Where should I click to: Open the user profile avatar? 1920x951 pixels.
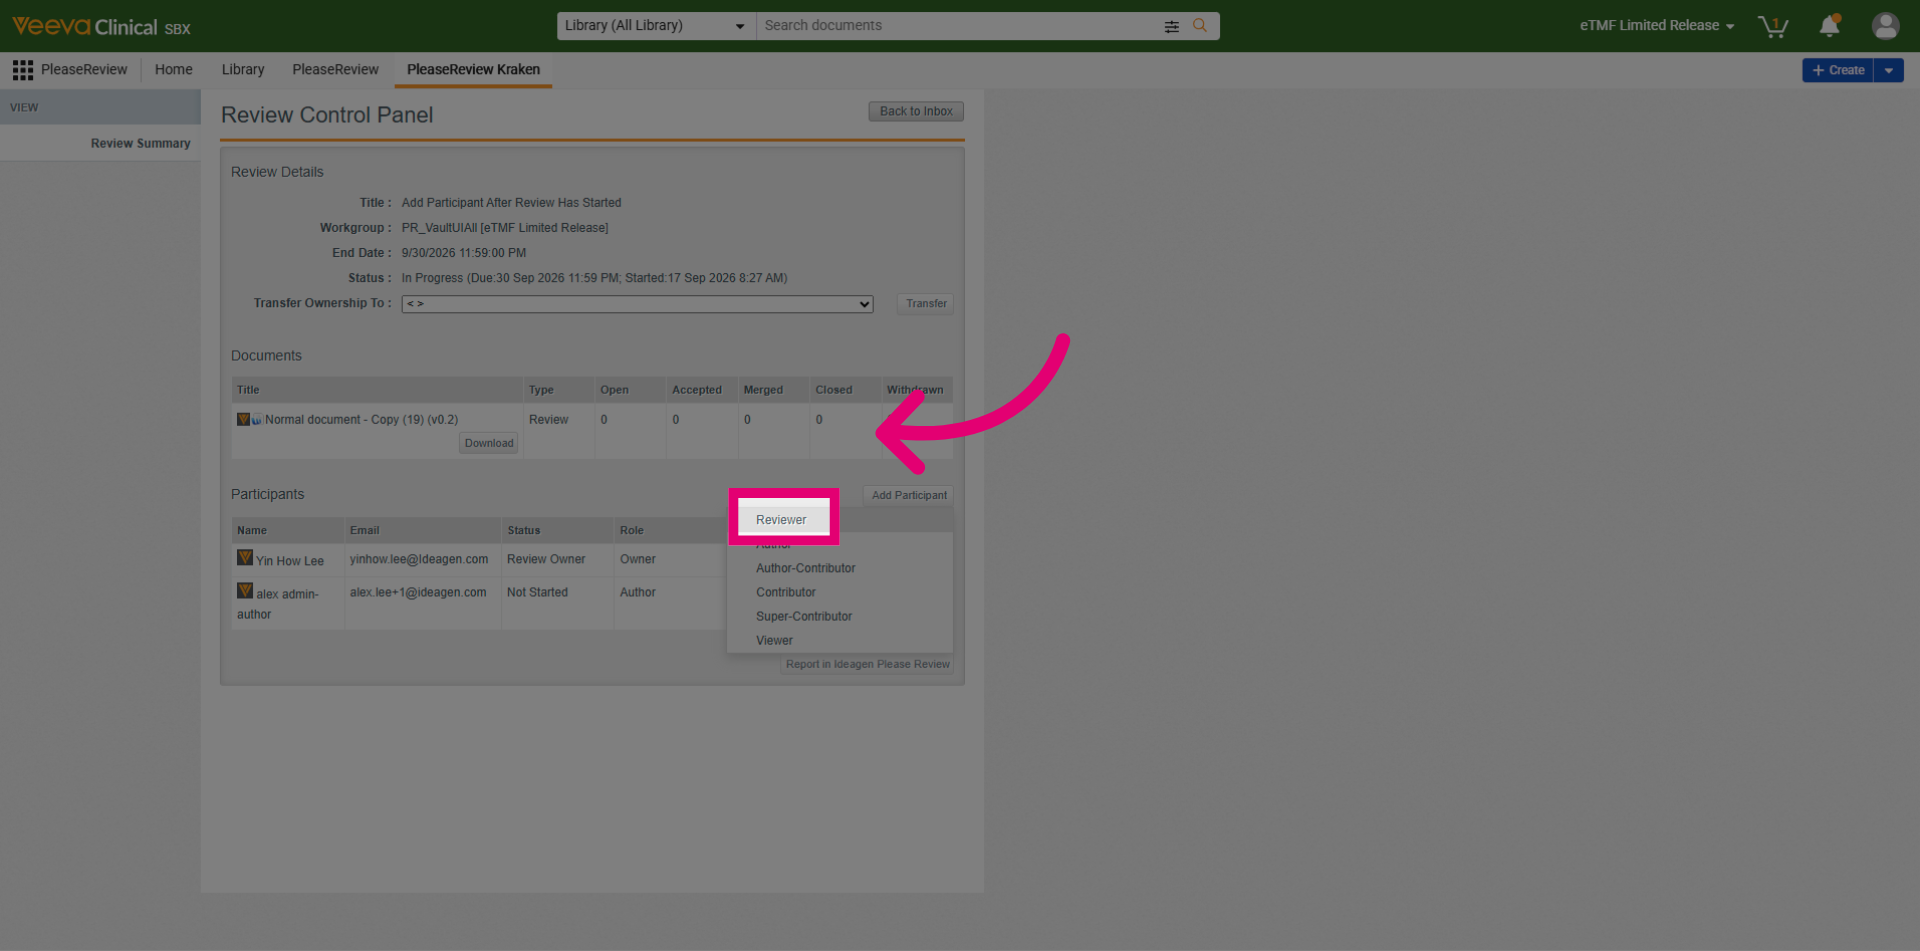(x=1885, y=26)
